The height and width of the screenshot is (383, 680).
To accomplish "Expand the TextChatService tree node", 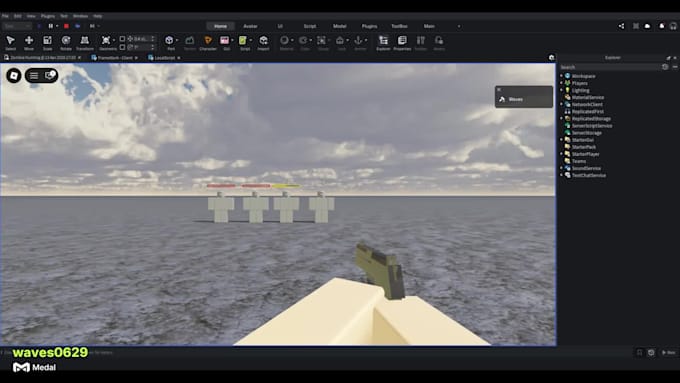I will pyautogui.click(x=562, y=175).
